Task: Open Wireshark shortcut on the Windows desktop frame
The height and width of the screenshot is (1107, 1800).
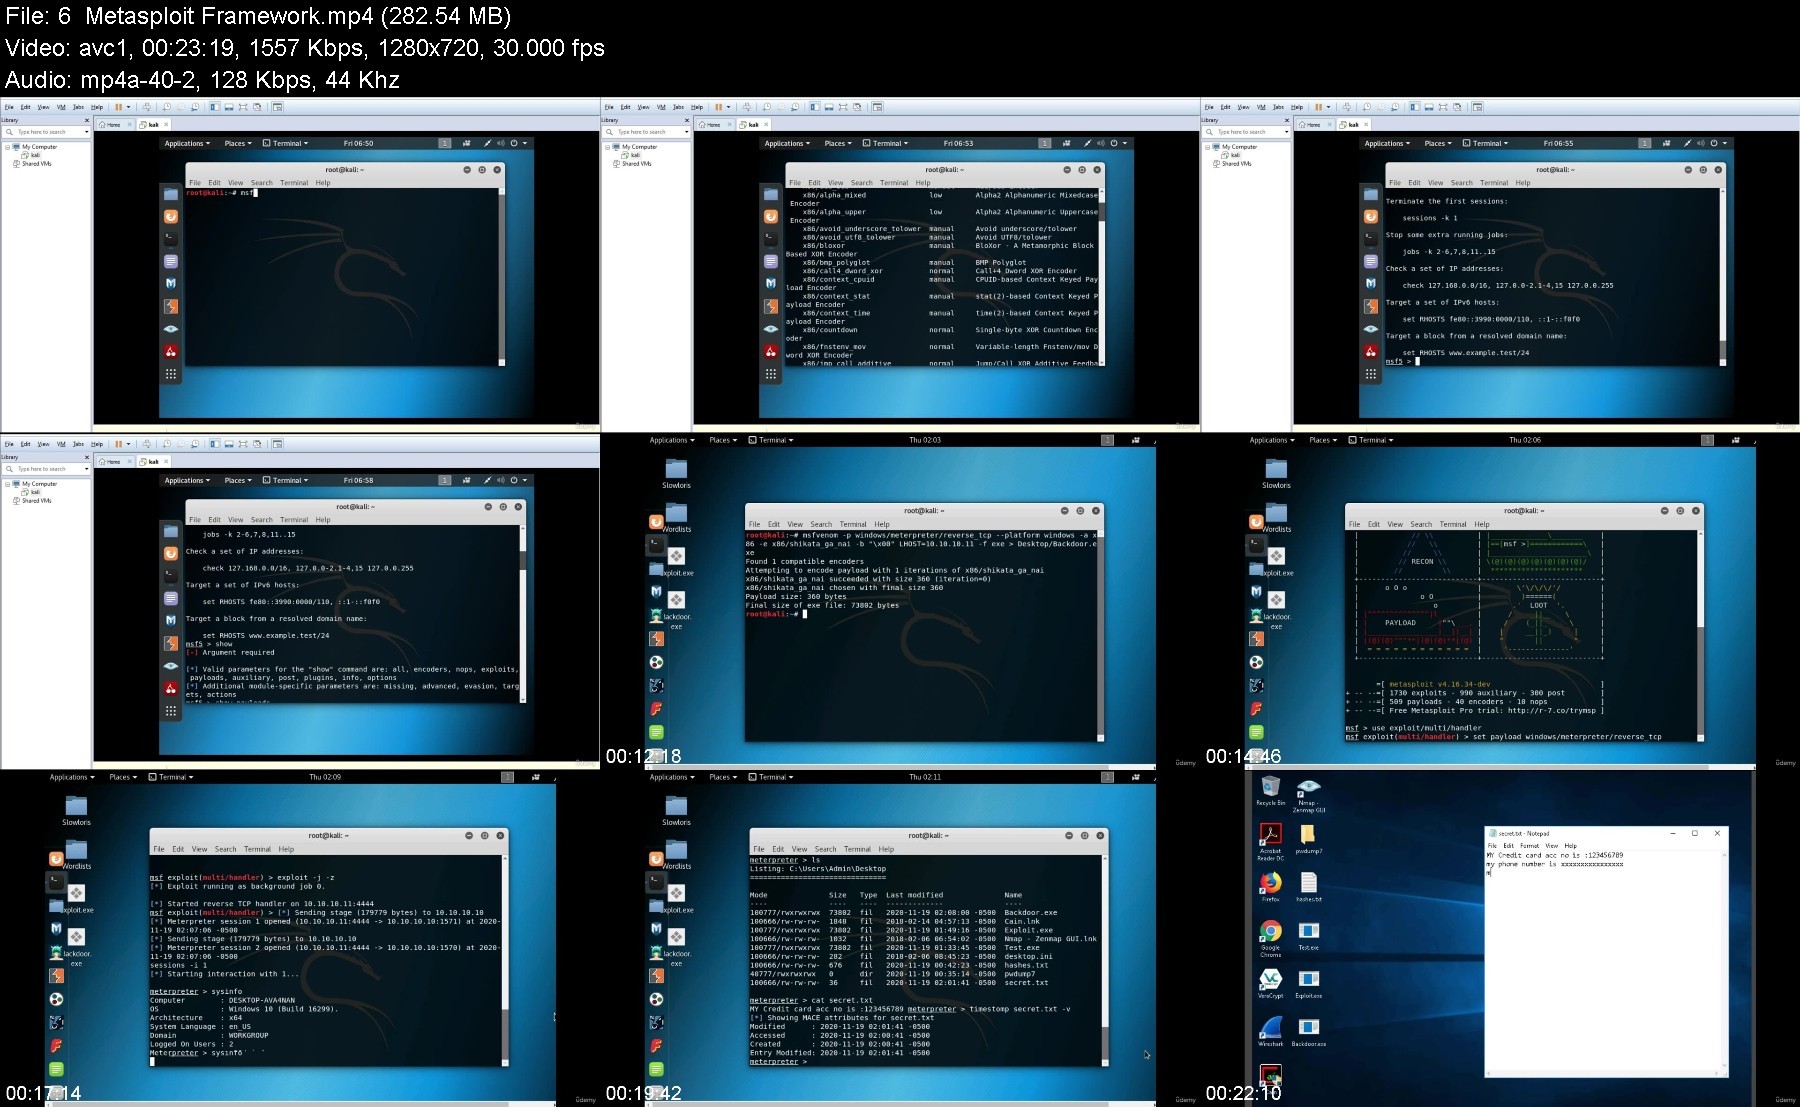Action: 1270,1031
